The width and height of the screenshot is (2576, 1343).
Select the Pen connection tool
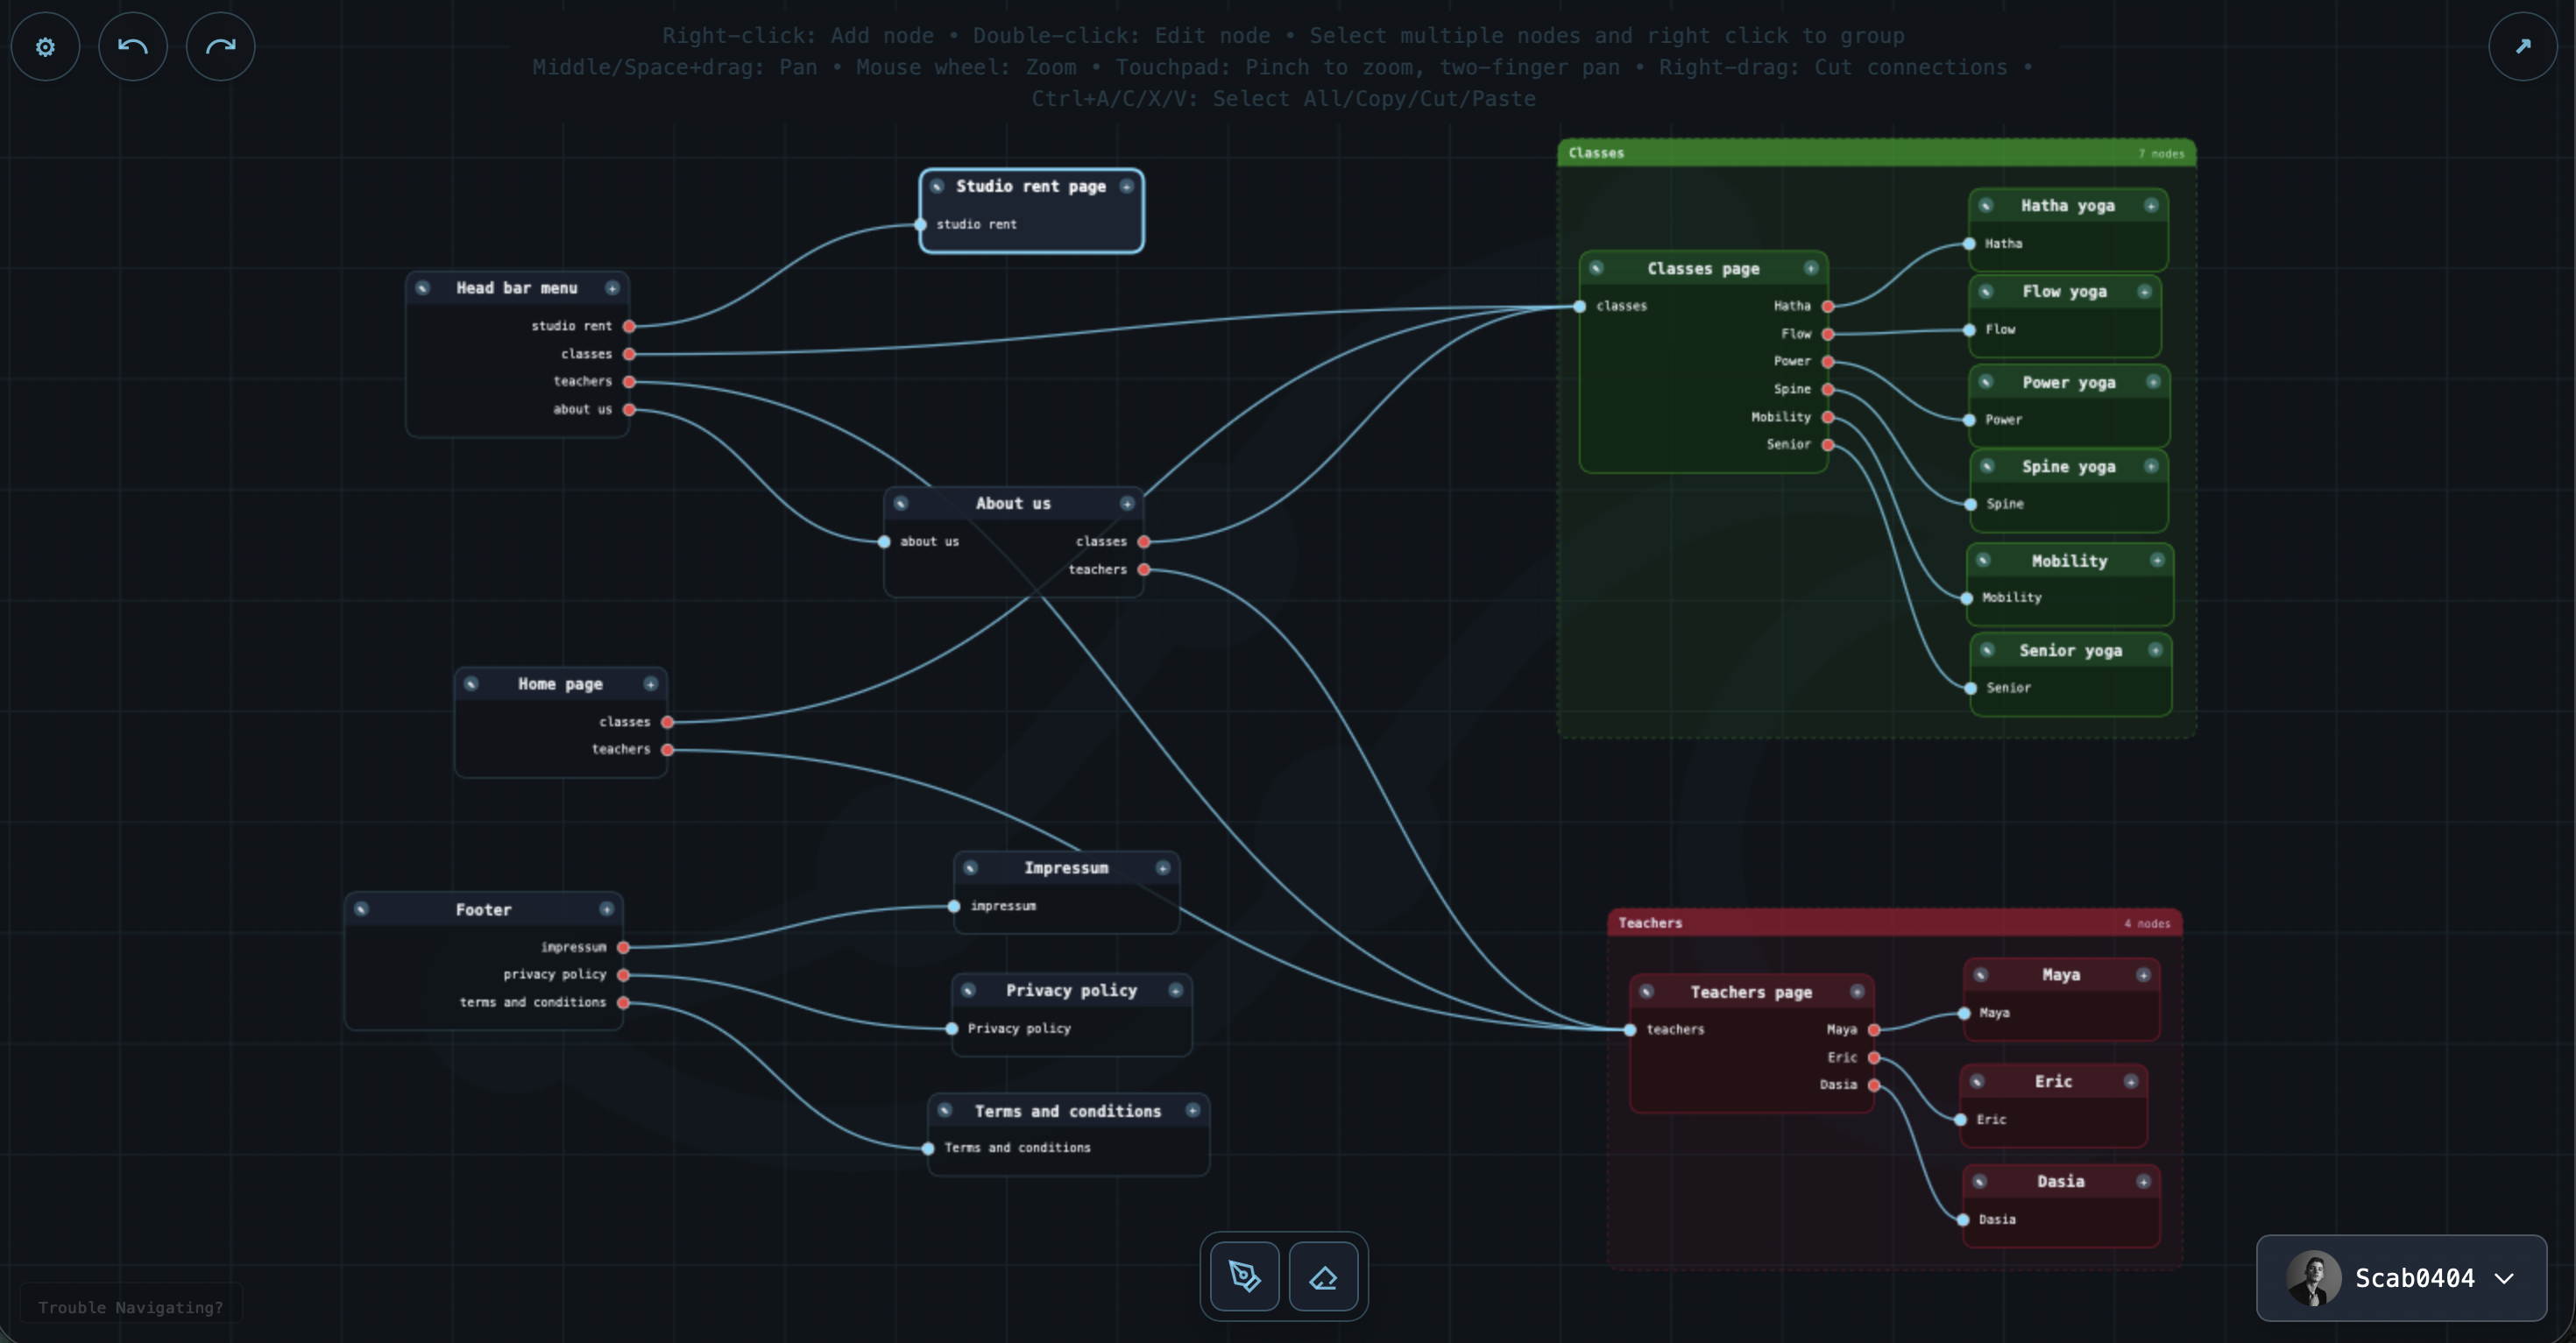[1243, 1277]
